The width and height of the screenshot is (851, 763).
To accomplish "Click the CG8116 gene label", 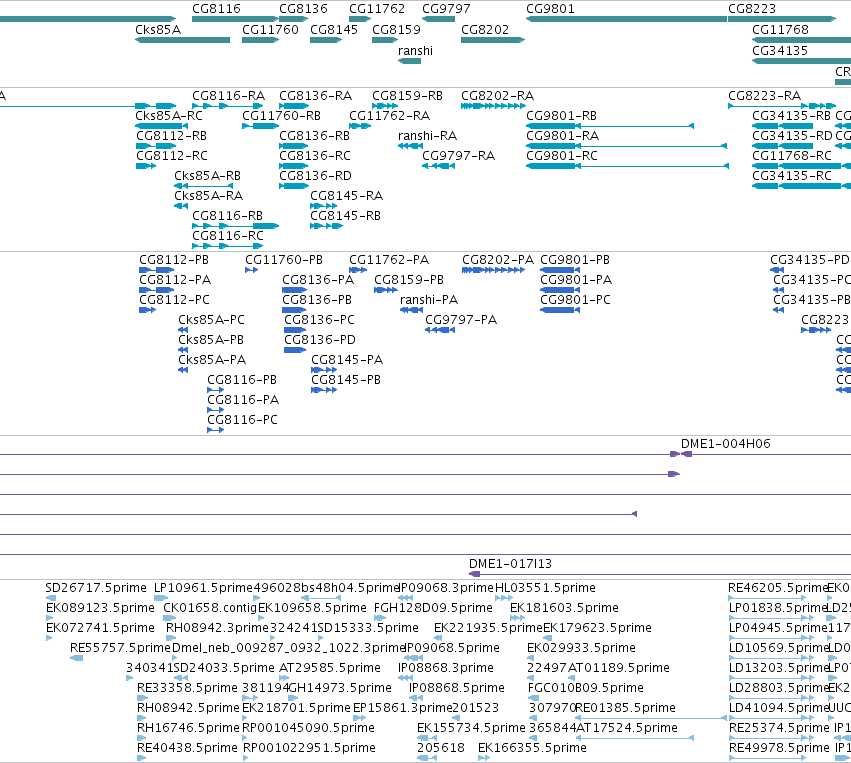I will coord(216,9).
